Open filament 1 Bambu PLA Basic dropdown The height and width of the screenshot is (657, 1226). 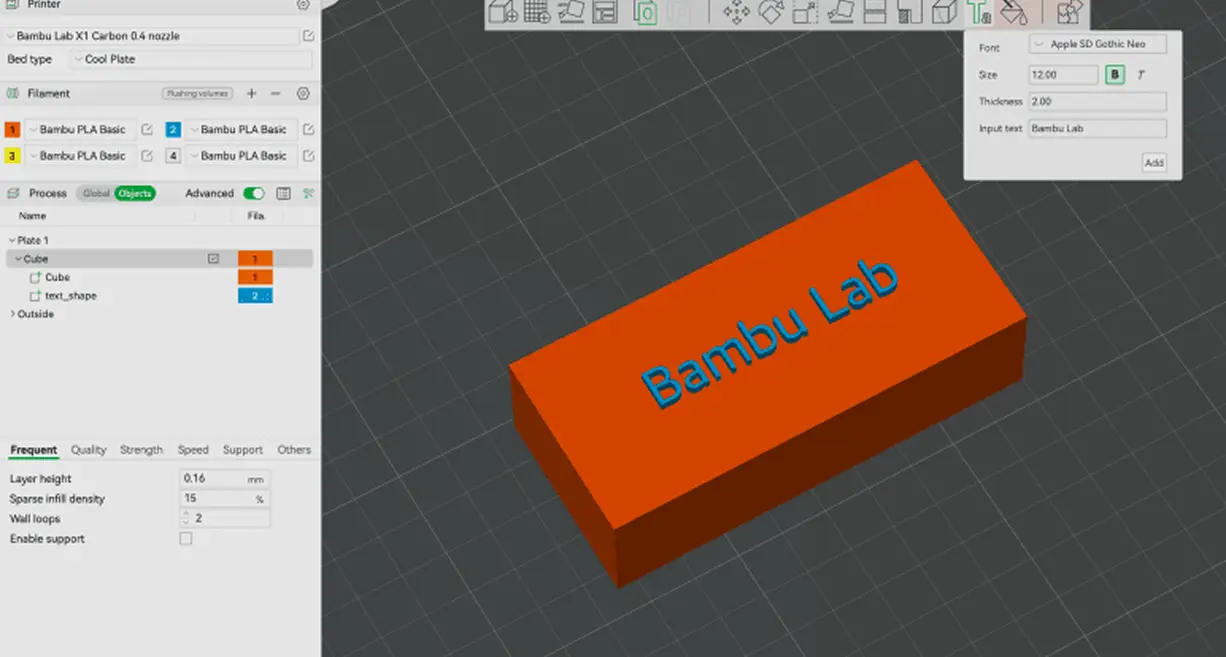(82, 129)
